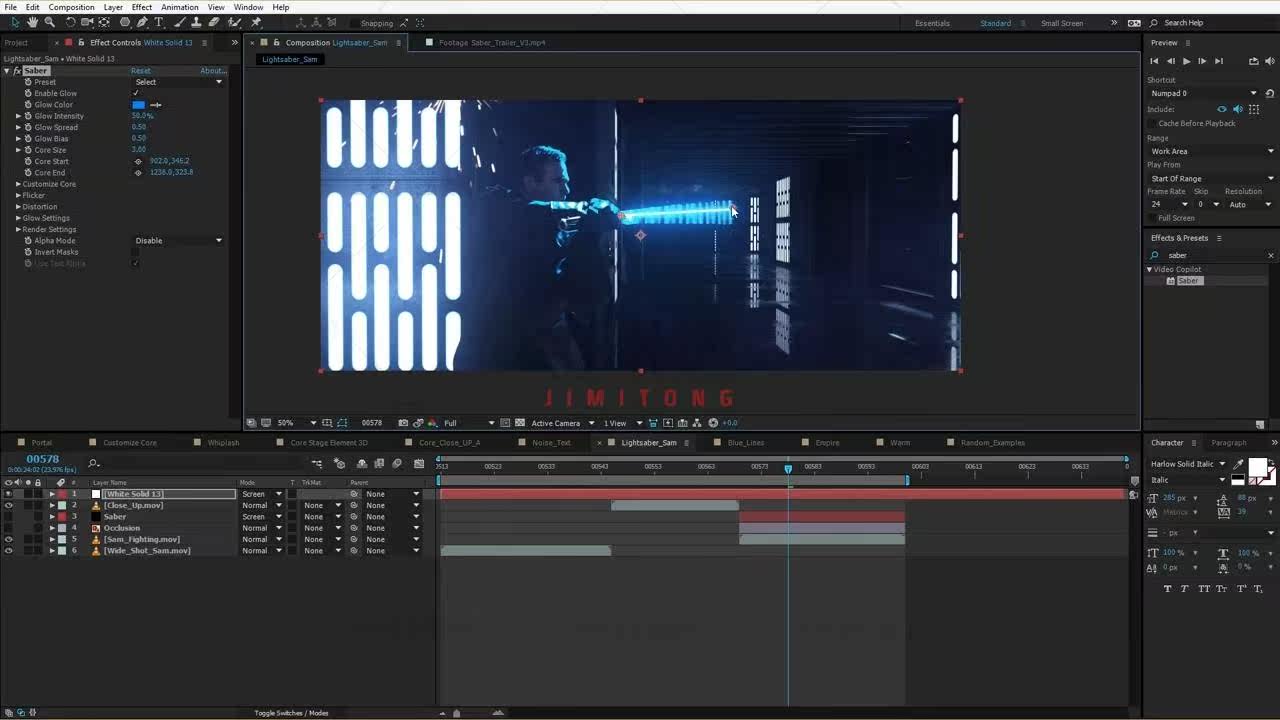Image resolution: width=1280 pixels, height=720 pixels.
Task: Switch to the Blue_Lines timeline tab
Action: pos(746,442)
